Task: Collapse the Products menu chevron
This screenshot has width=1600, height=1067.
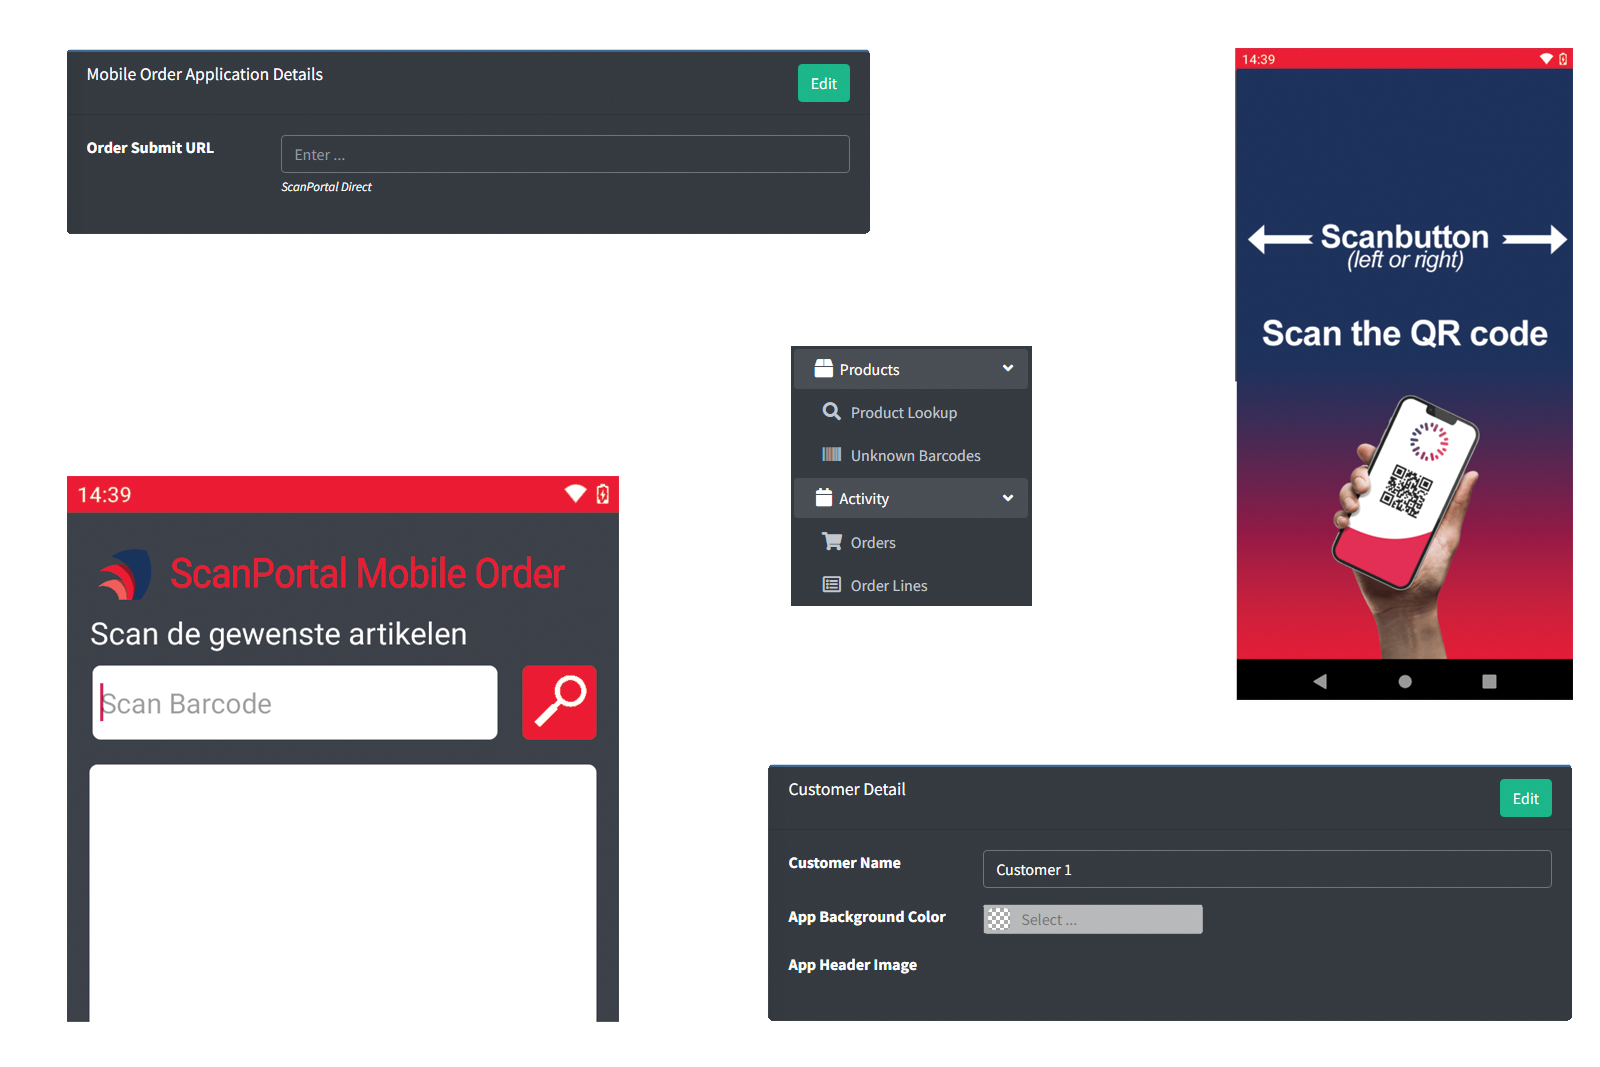Action: [1008, 369]
